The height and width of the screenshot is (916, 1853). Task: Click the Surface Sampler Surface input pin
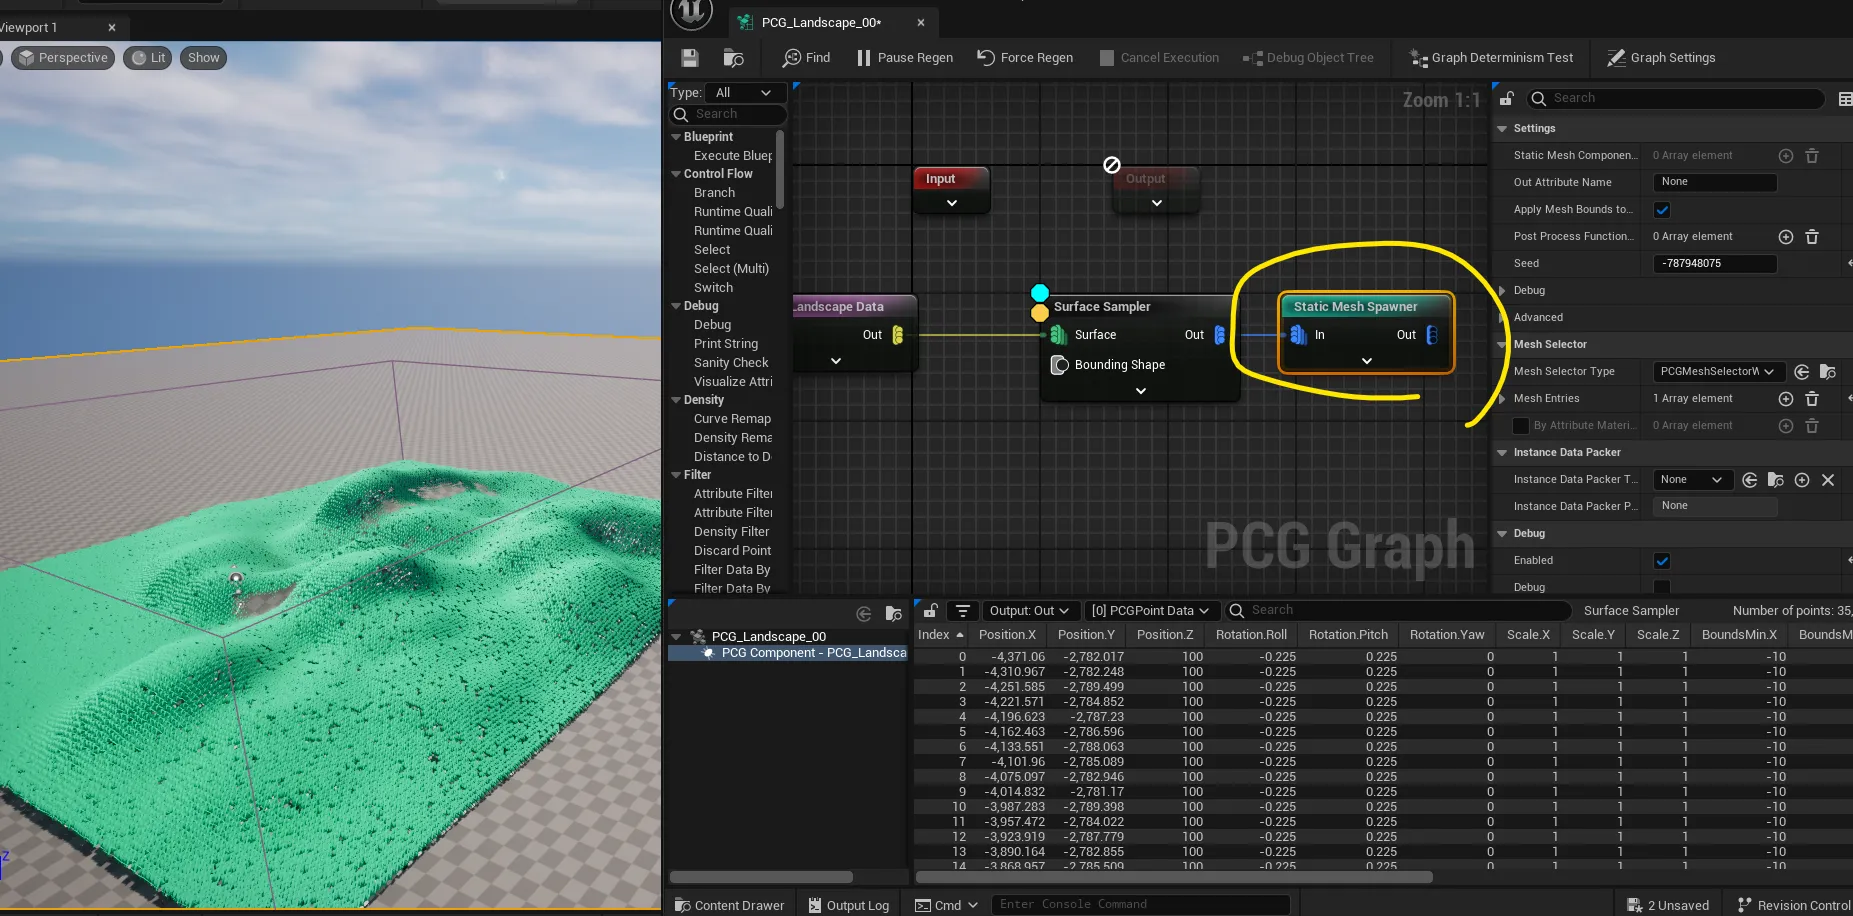click(x=1059, y=335)
